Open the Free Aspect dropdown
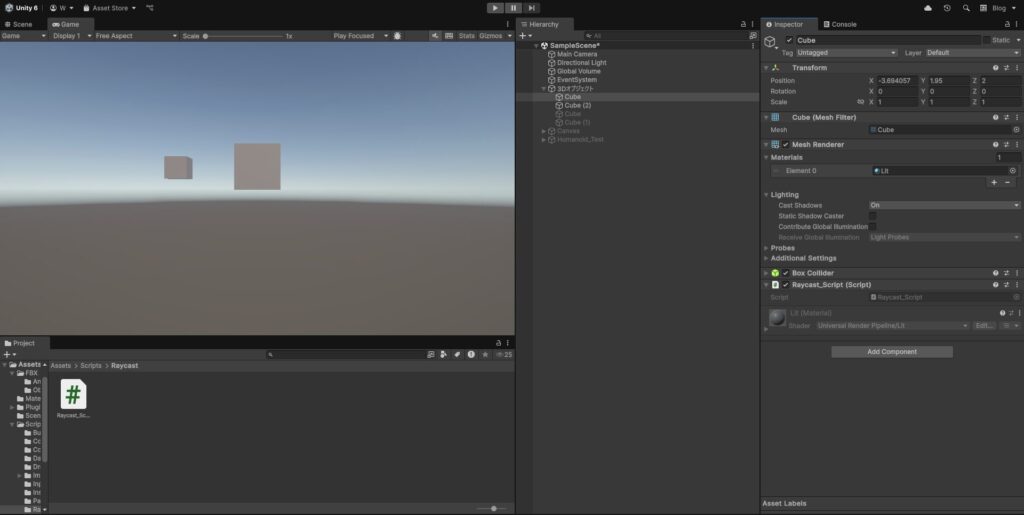This screenshot has height=515, width=1024. click(130, 36)
